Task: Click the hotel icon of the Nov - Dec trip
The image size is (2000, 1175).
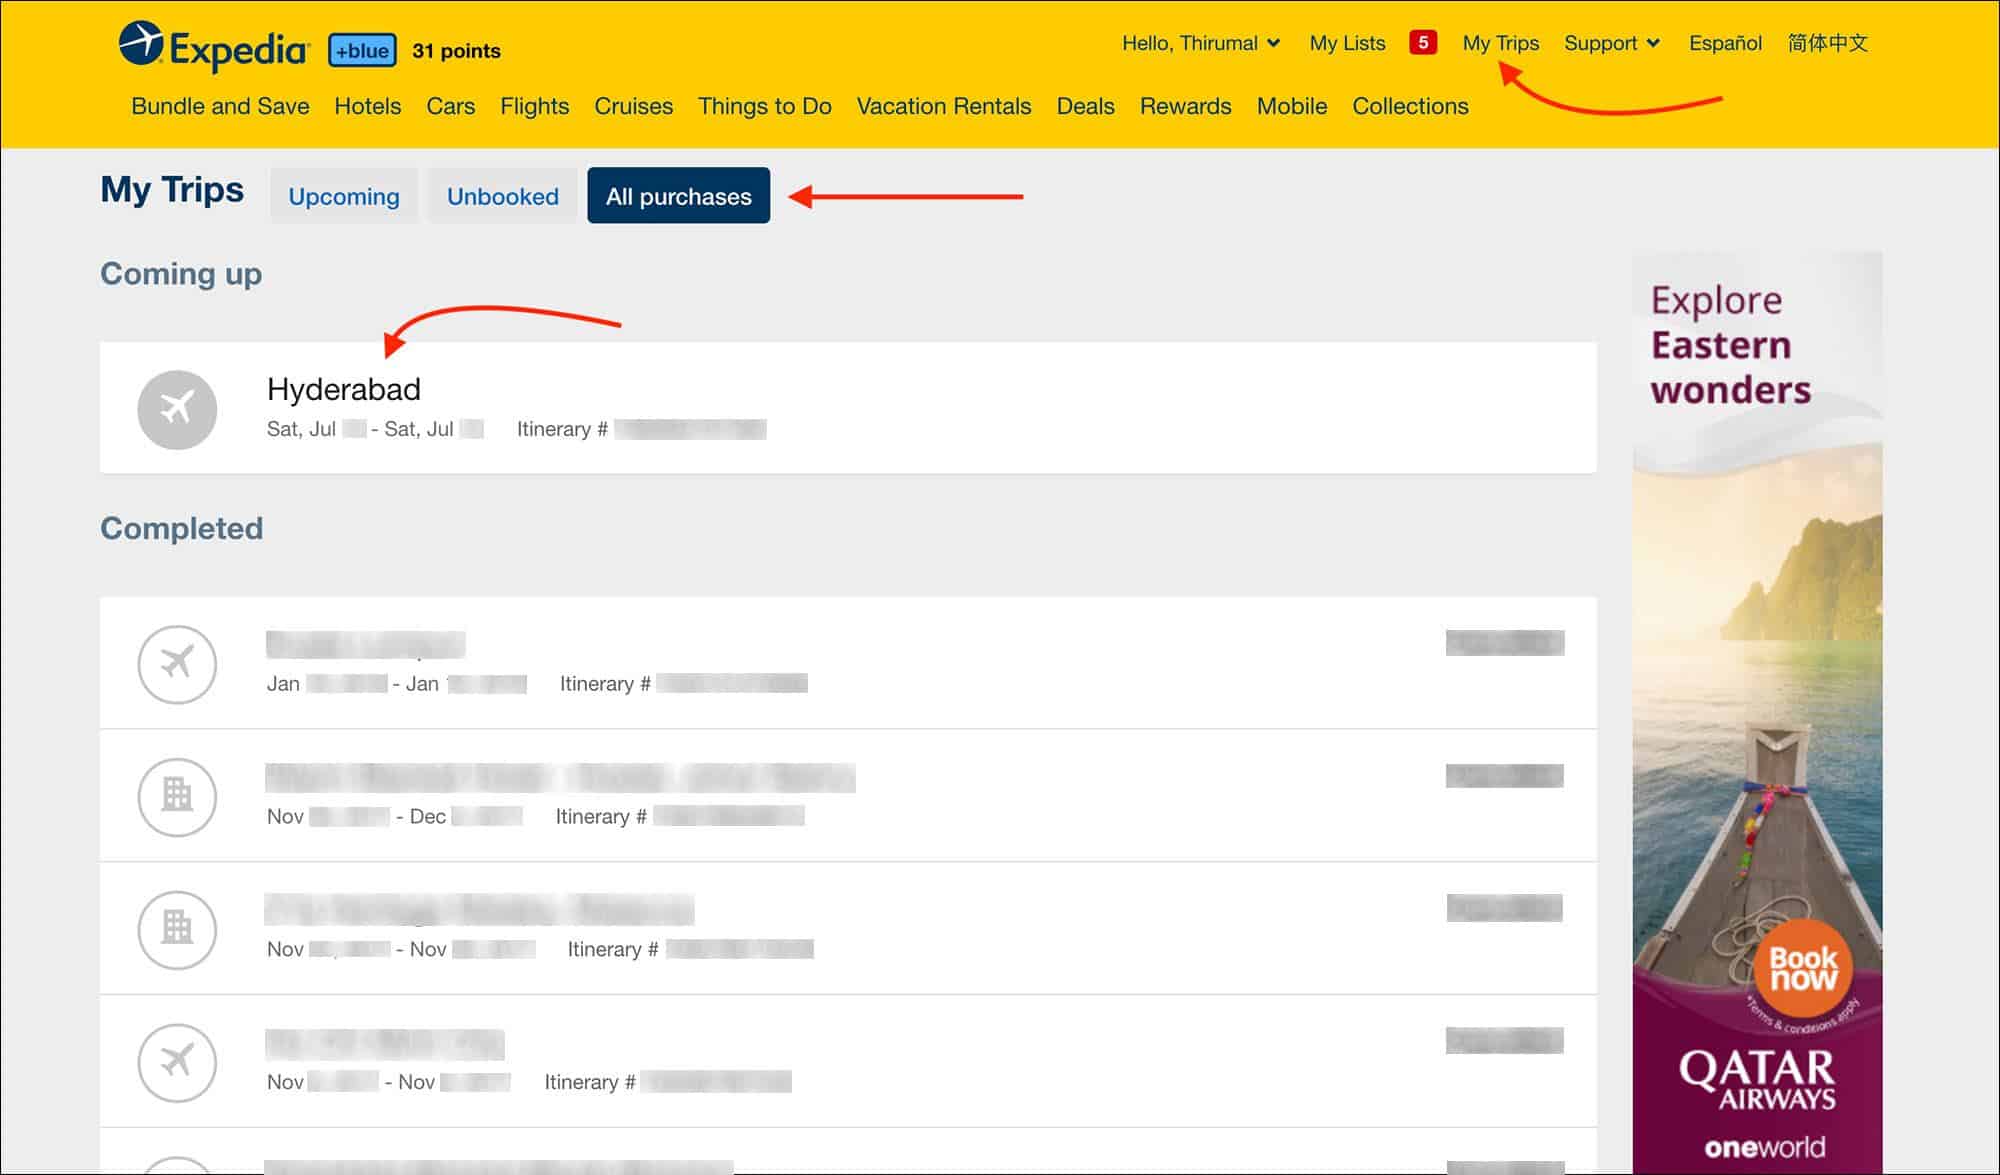Action: coord(177,796)
